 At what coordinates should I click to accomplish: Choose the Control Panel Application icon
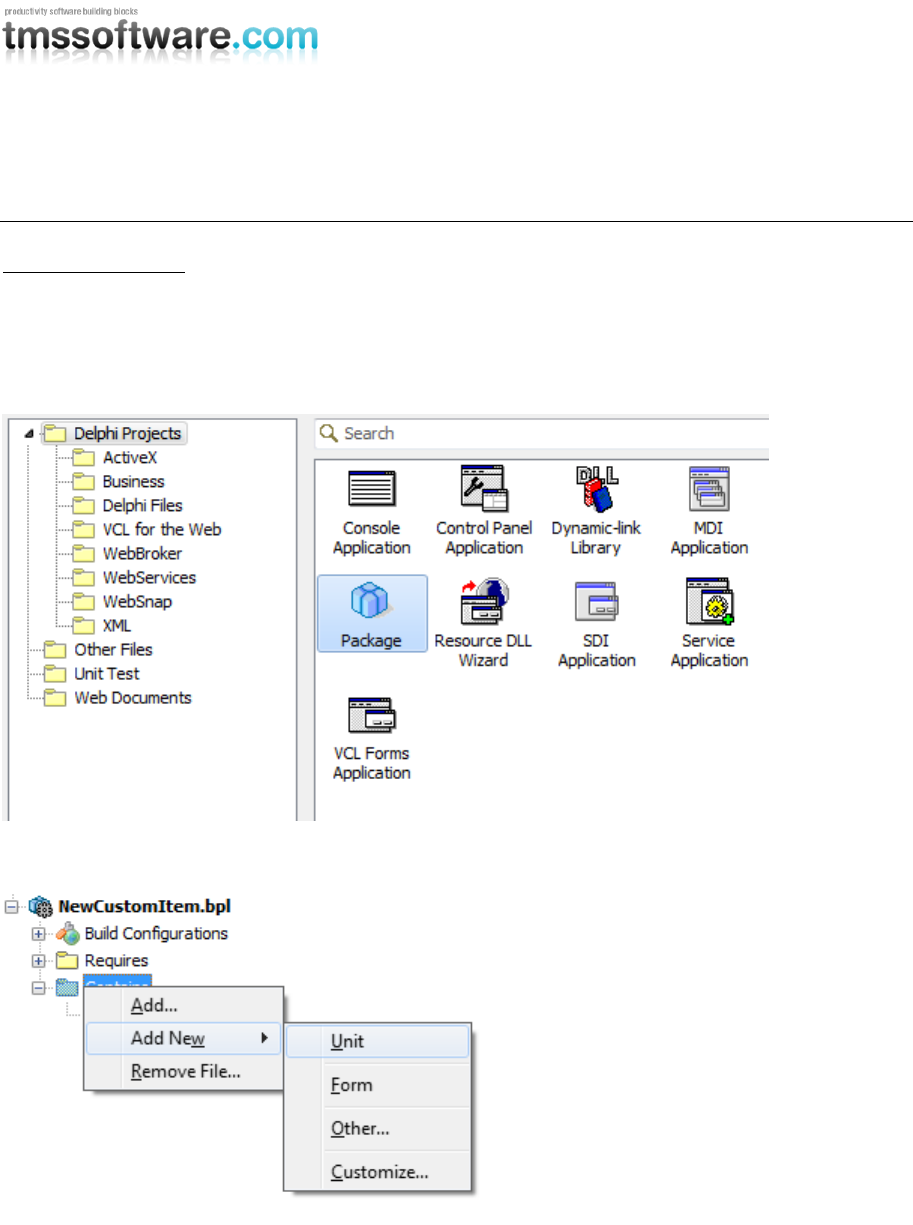coord(484,488)
